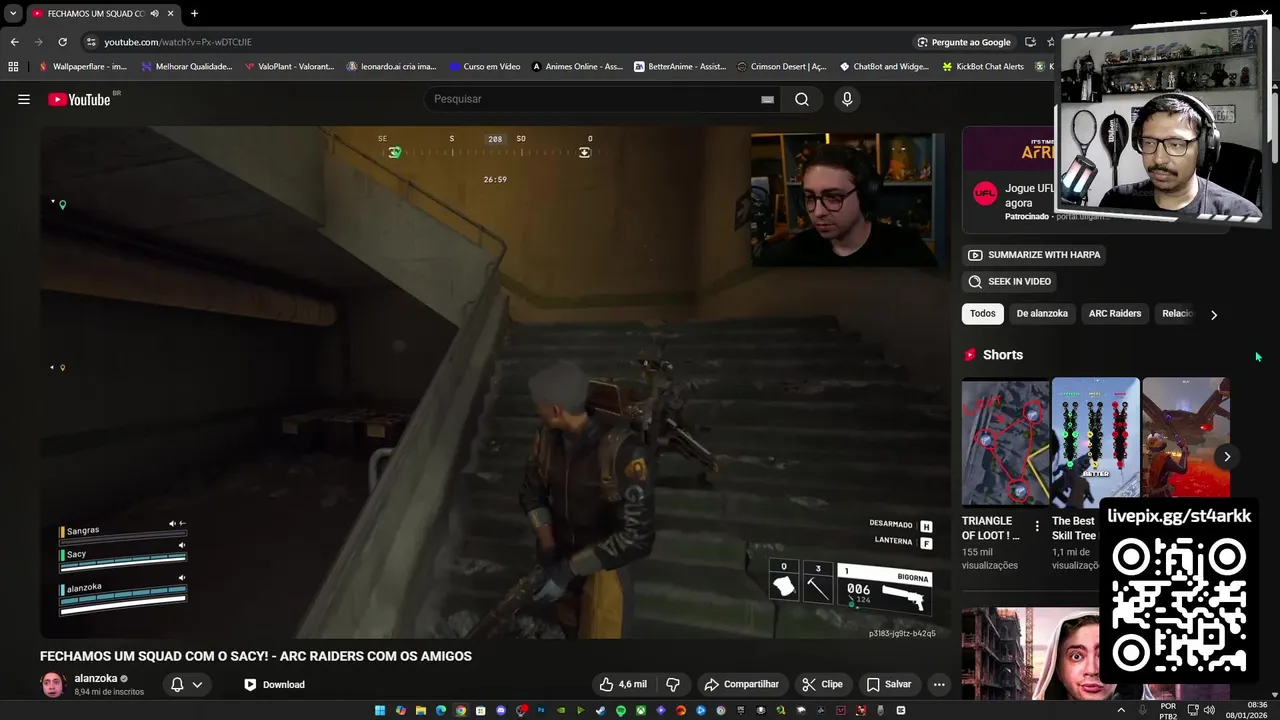The image size is (1280, 720).
Task: Click the Shorts section heading
Action: [1002, 355]
